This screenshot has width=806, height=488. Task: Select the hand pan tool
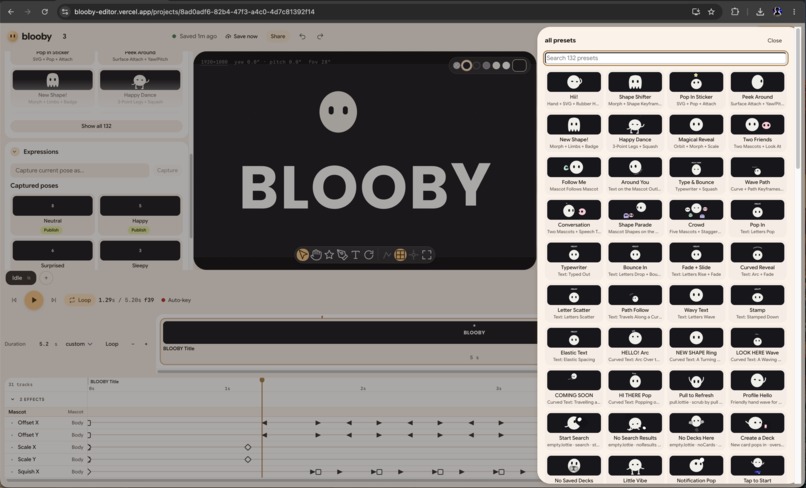(316, 255)
